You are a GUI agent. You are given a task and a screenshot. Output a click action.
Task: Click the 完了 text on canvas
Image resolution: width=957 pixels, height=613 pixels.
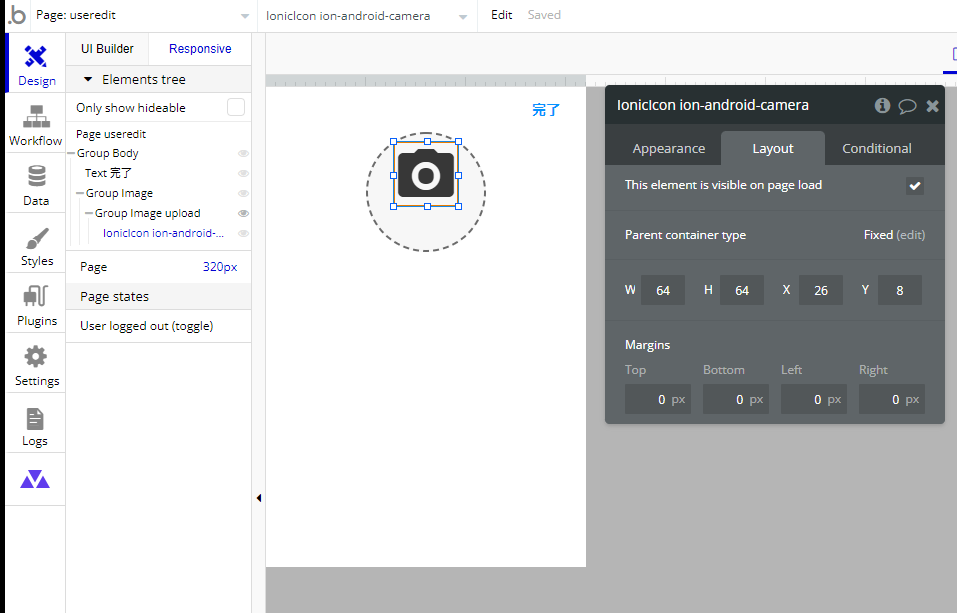tap(546, 110)
